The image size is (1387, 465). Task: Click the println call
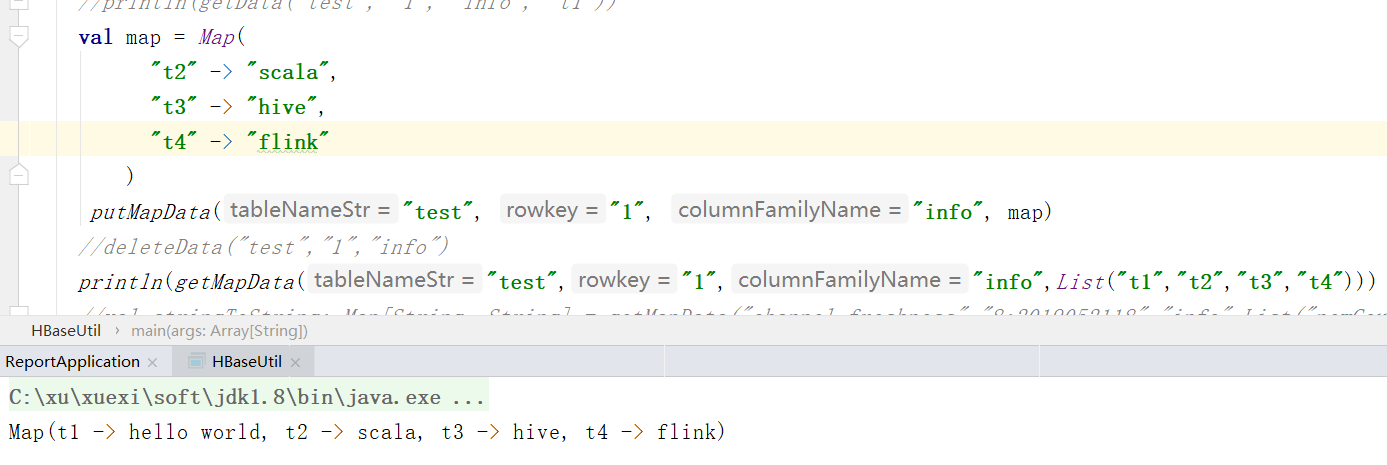coord(121,282)
